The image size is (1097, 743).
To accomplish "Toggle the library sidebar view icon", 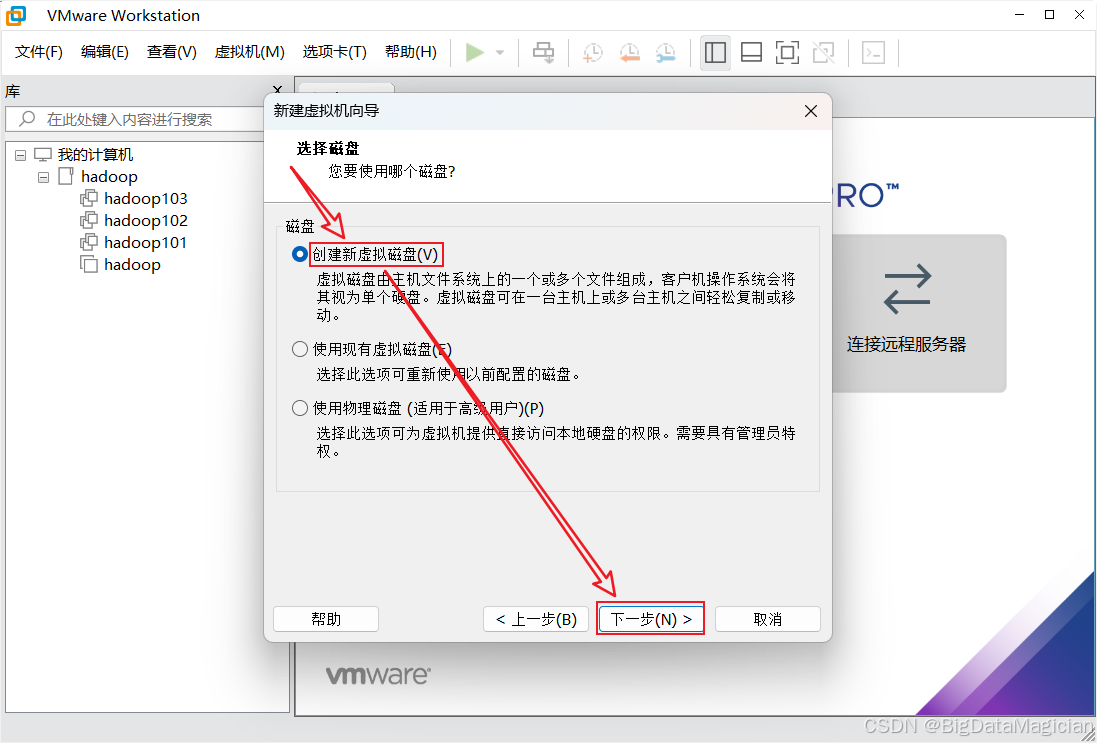I will pos(715,52).
